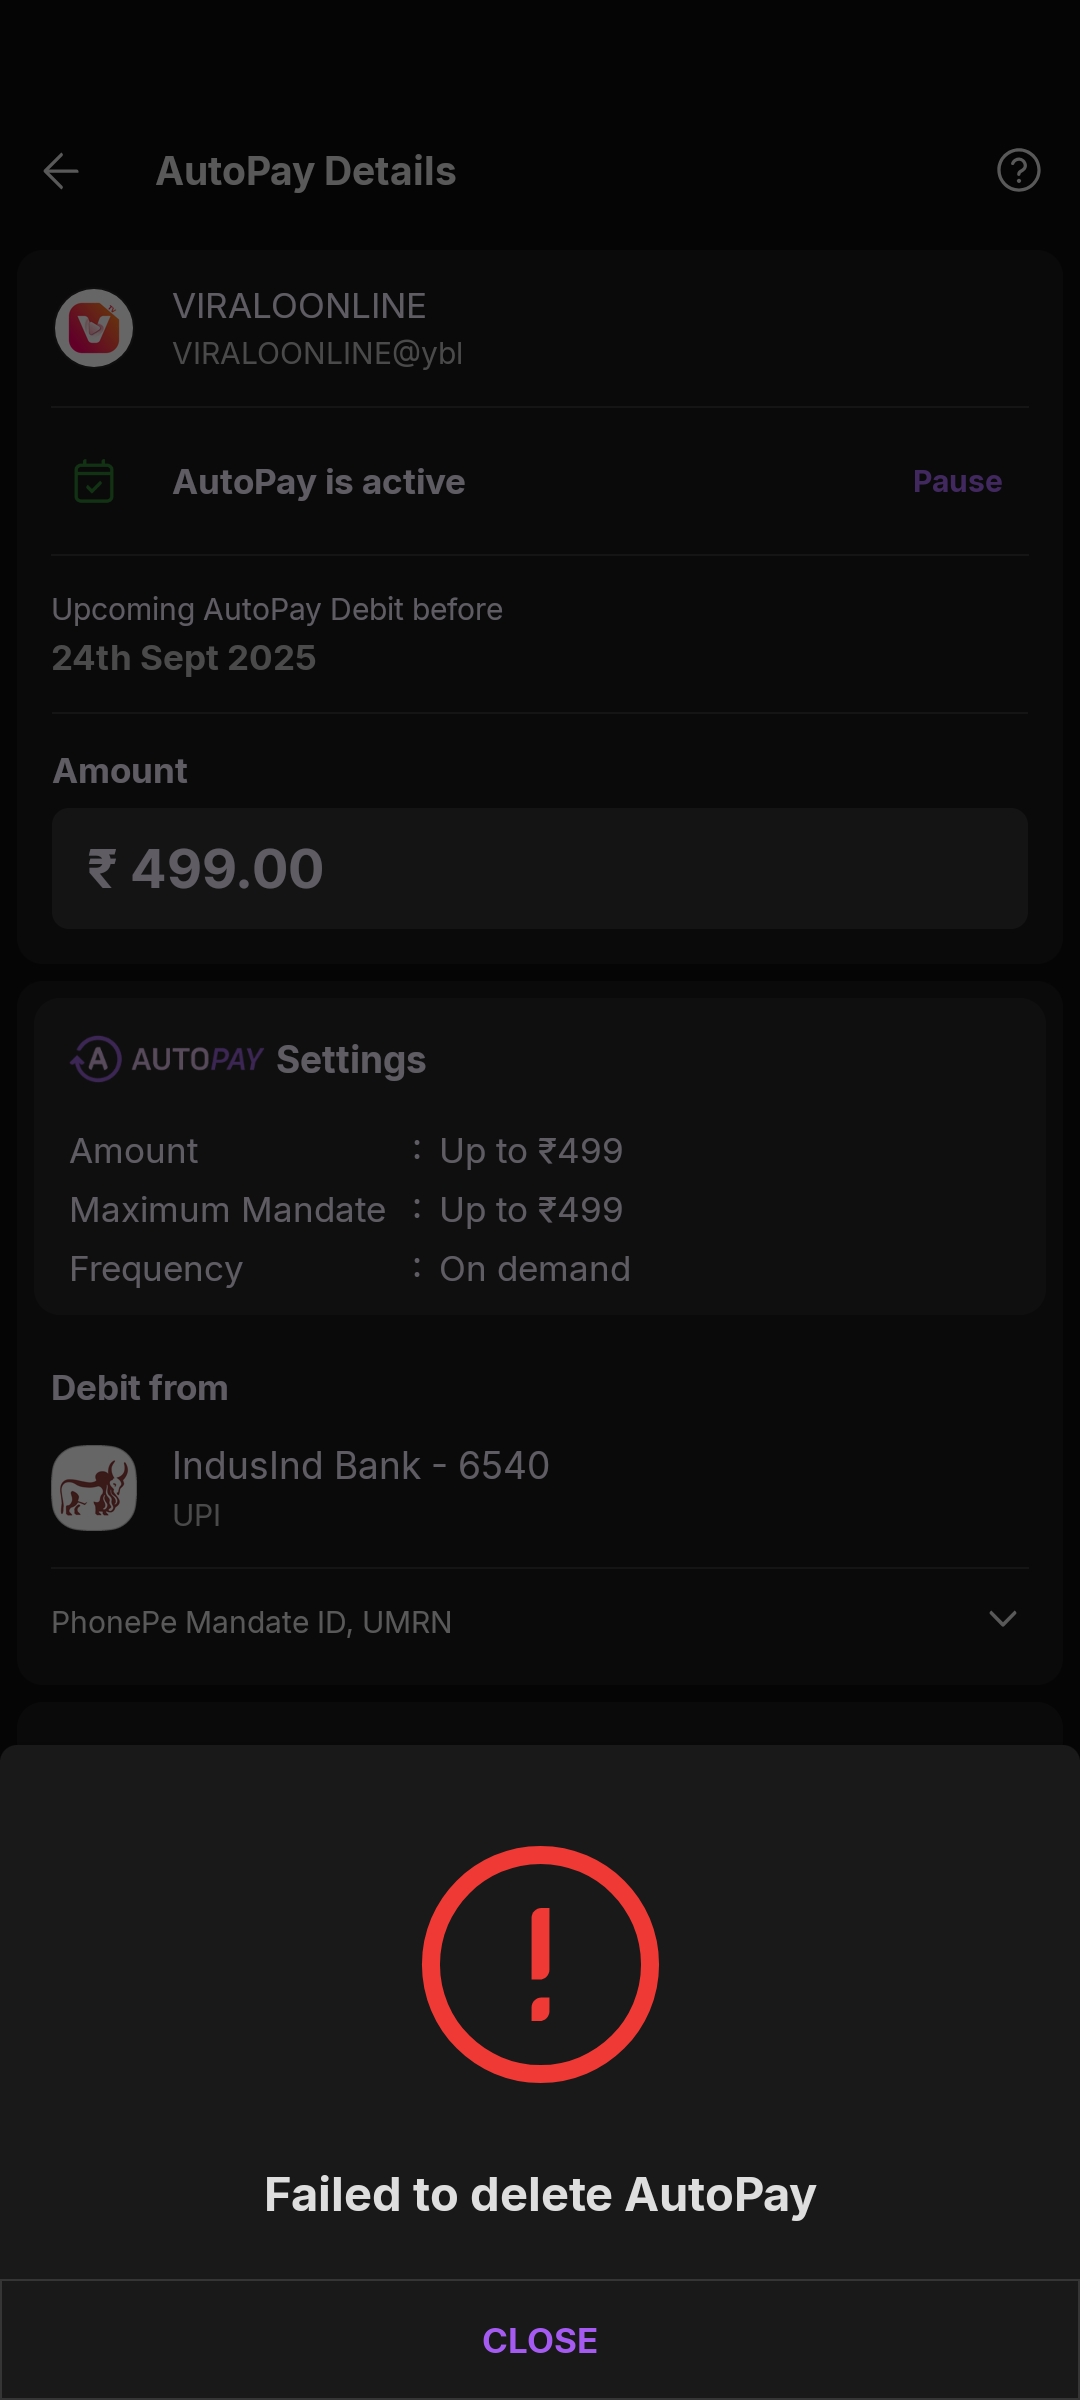Select the VIRALOONLINE@ybl UPI ID text

(x=317, y=353)
